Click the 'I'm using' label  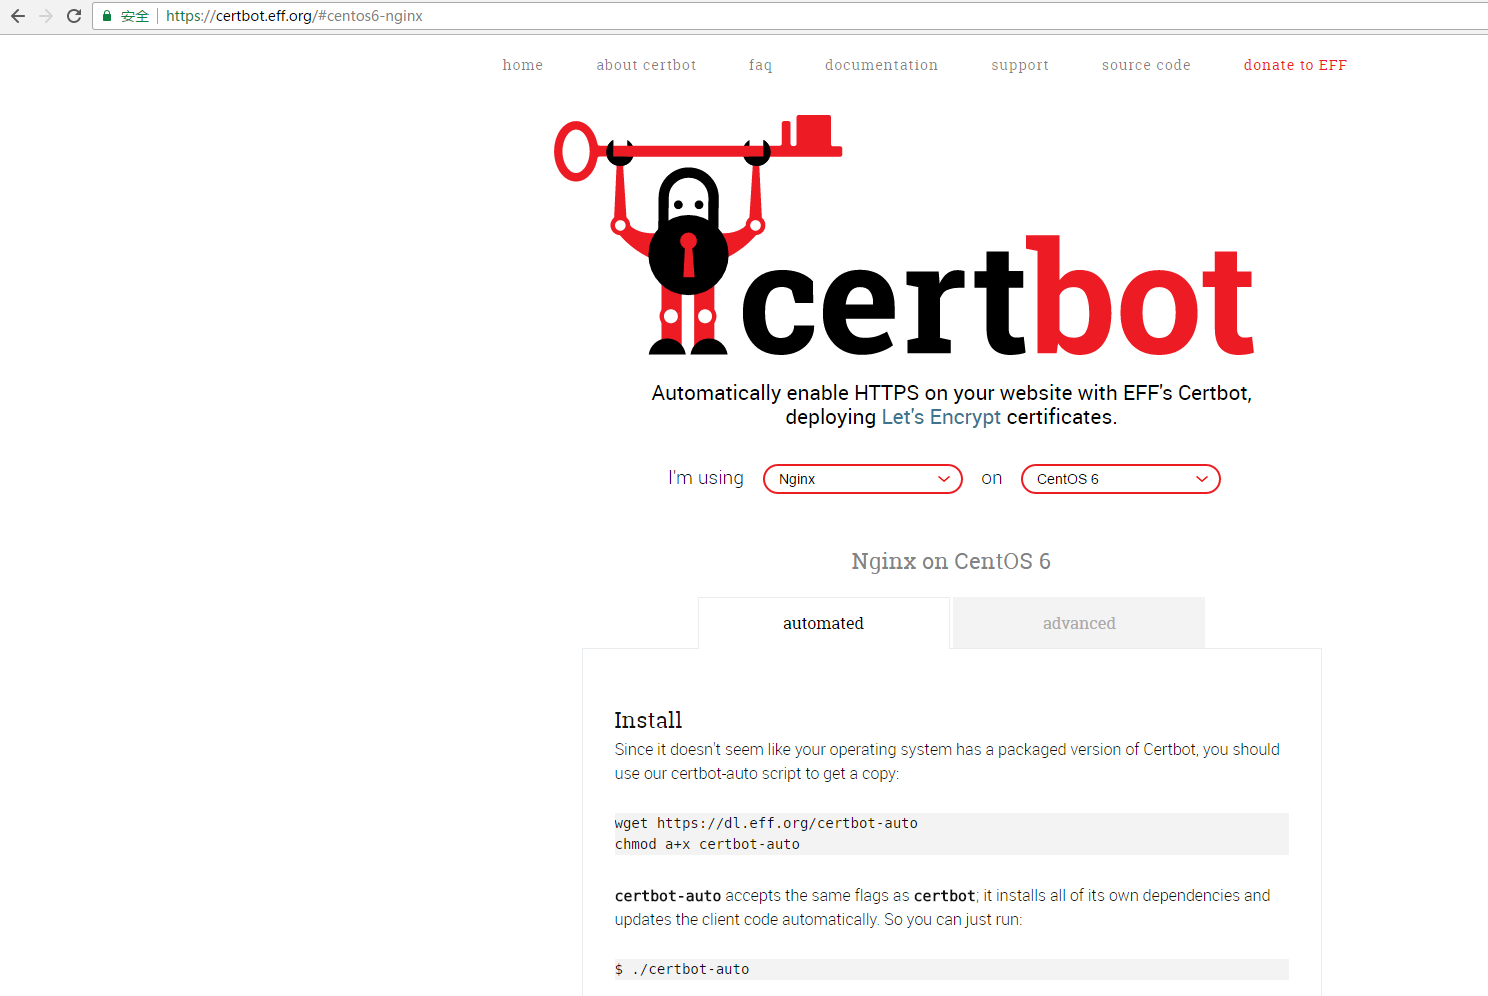[706, 478]
